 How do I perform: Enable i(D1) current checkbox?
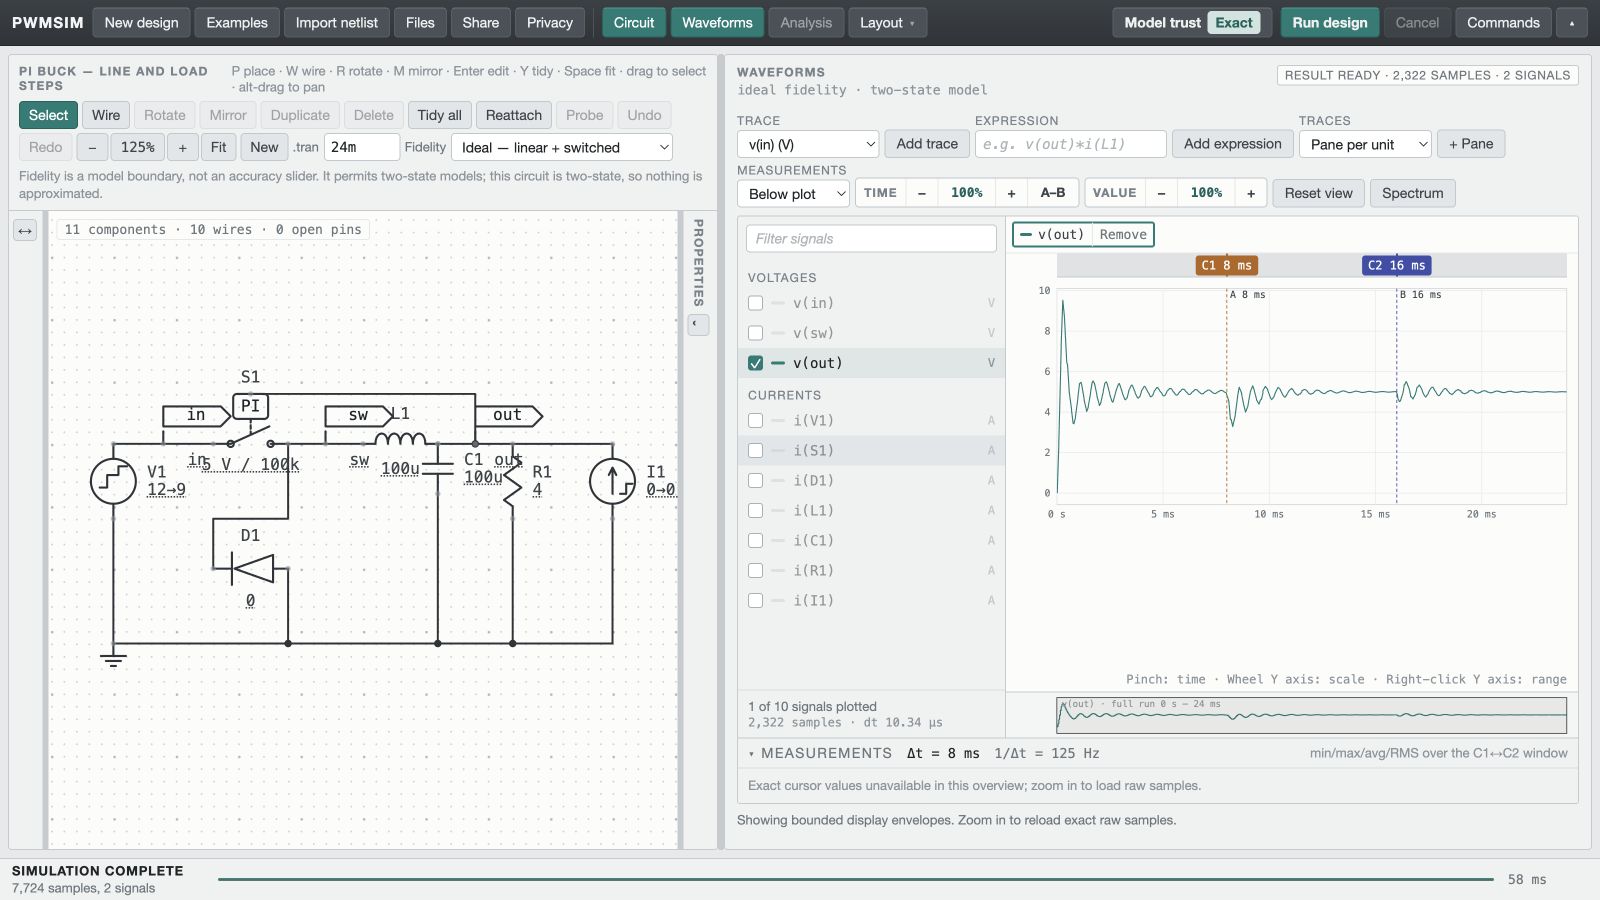[x=755, y=481]
